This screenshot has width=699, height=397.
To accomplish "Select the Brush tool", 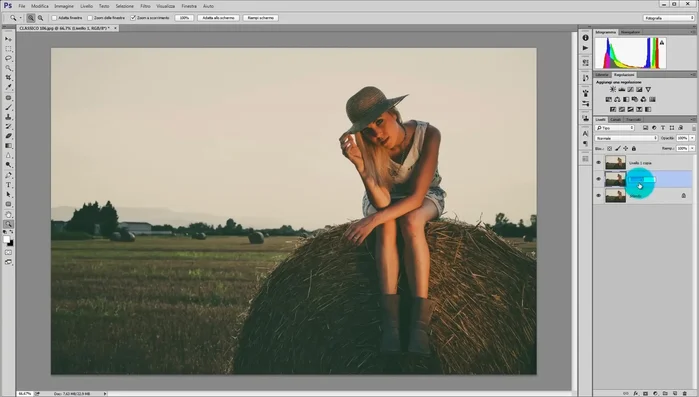I will point(8,107).
